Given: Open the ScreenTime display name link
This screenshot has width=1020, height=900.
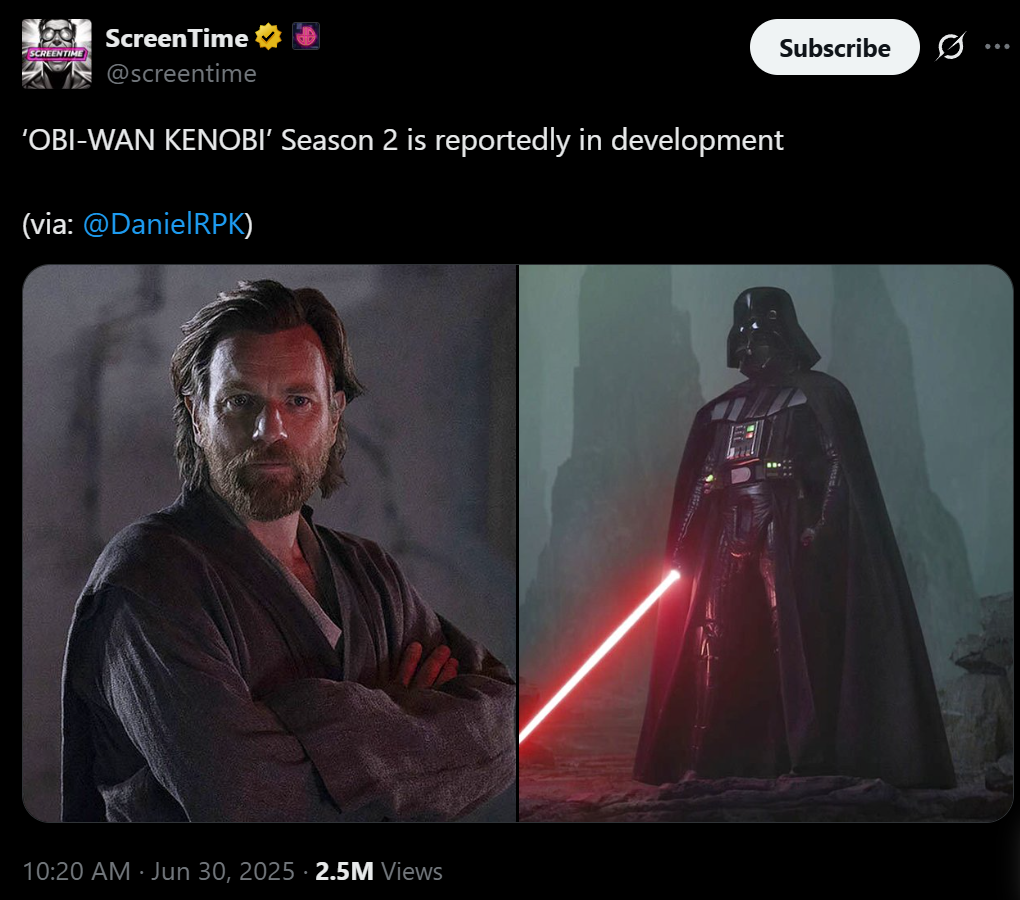Looking at the screenshot, I should pos(176,38).
